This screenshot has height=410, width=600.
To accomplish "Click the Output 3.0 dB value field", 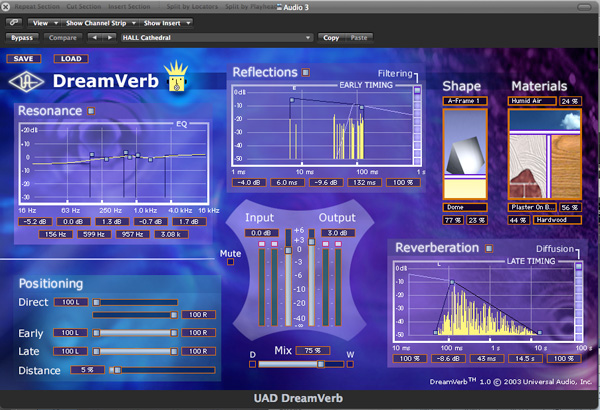I will [x=338, y=233].
